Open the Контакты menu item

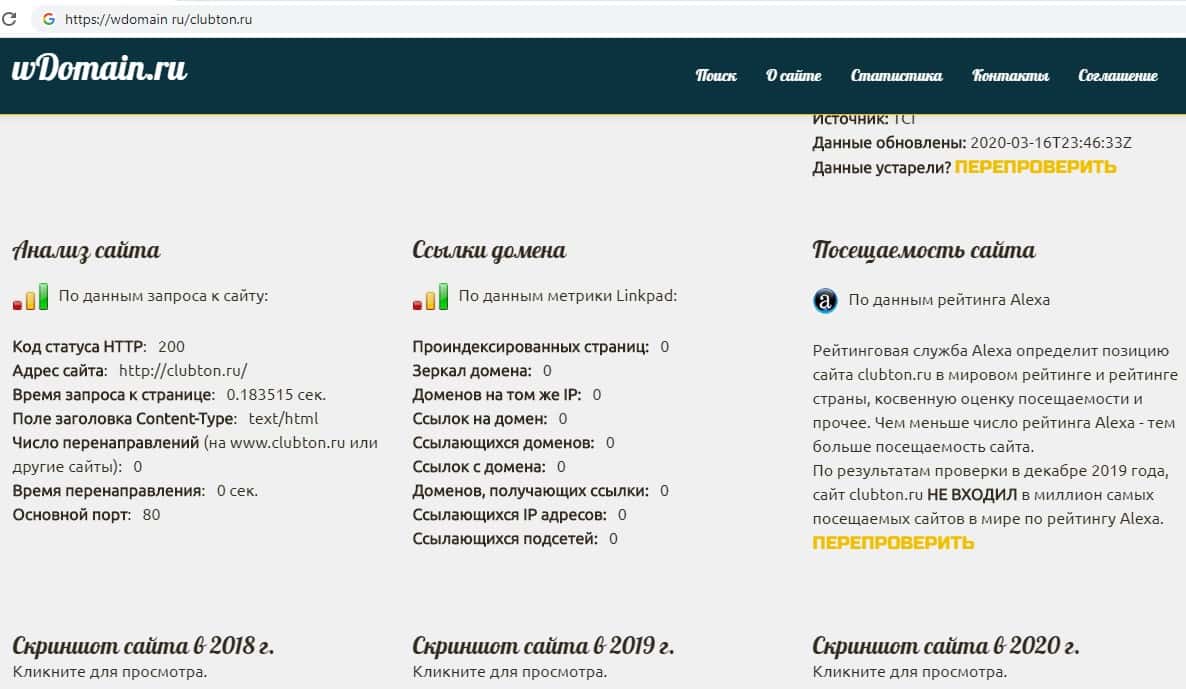point(1010,76)
